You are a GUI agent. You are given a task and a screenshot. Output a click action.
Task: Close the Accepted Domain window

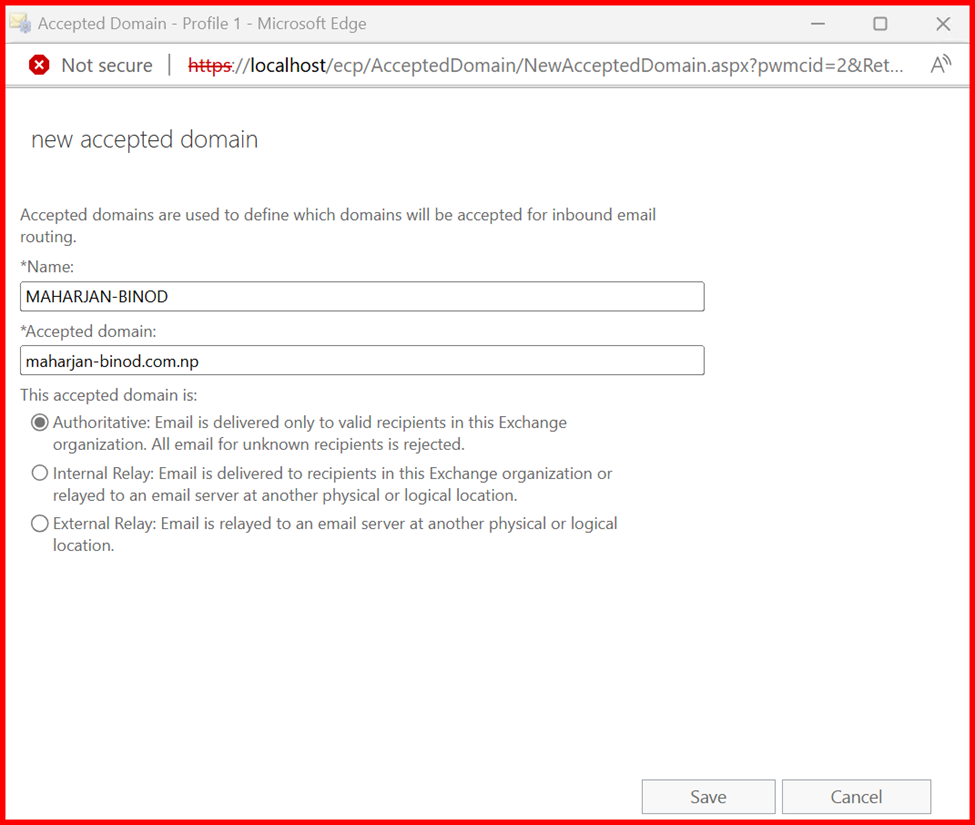pyautogui.click(x=943, y=23)
